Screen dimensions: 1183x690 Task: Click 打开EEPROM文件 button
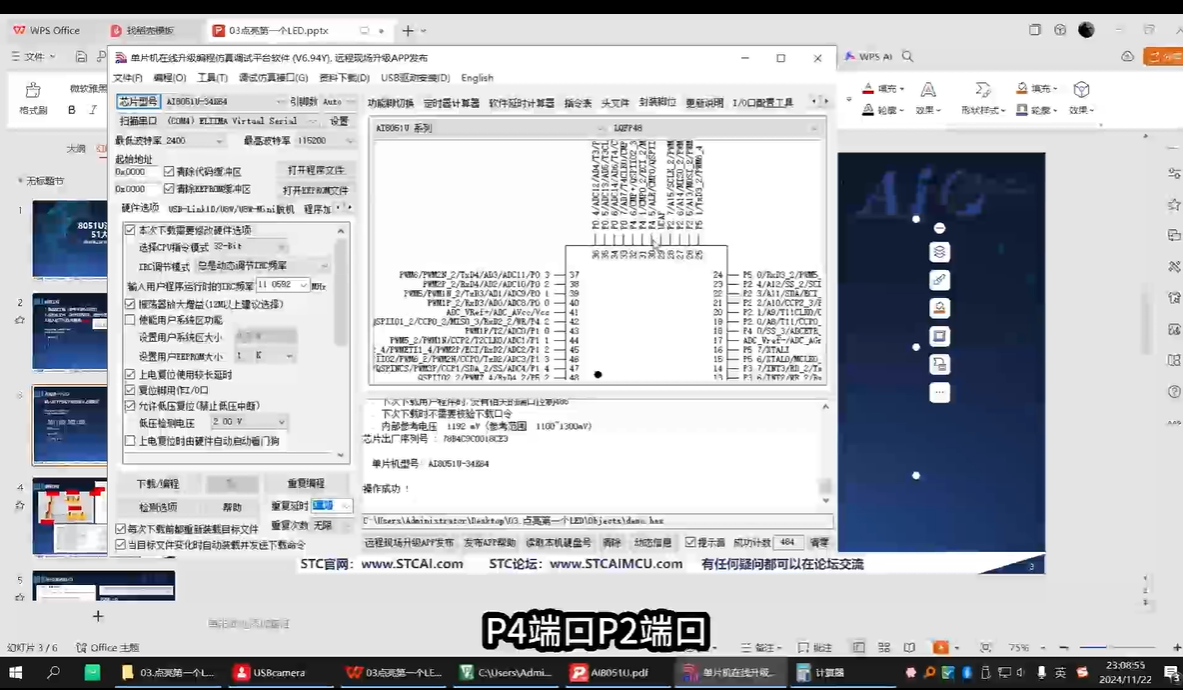pos(315,190)
